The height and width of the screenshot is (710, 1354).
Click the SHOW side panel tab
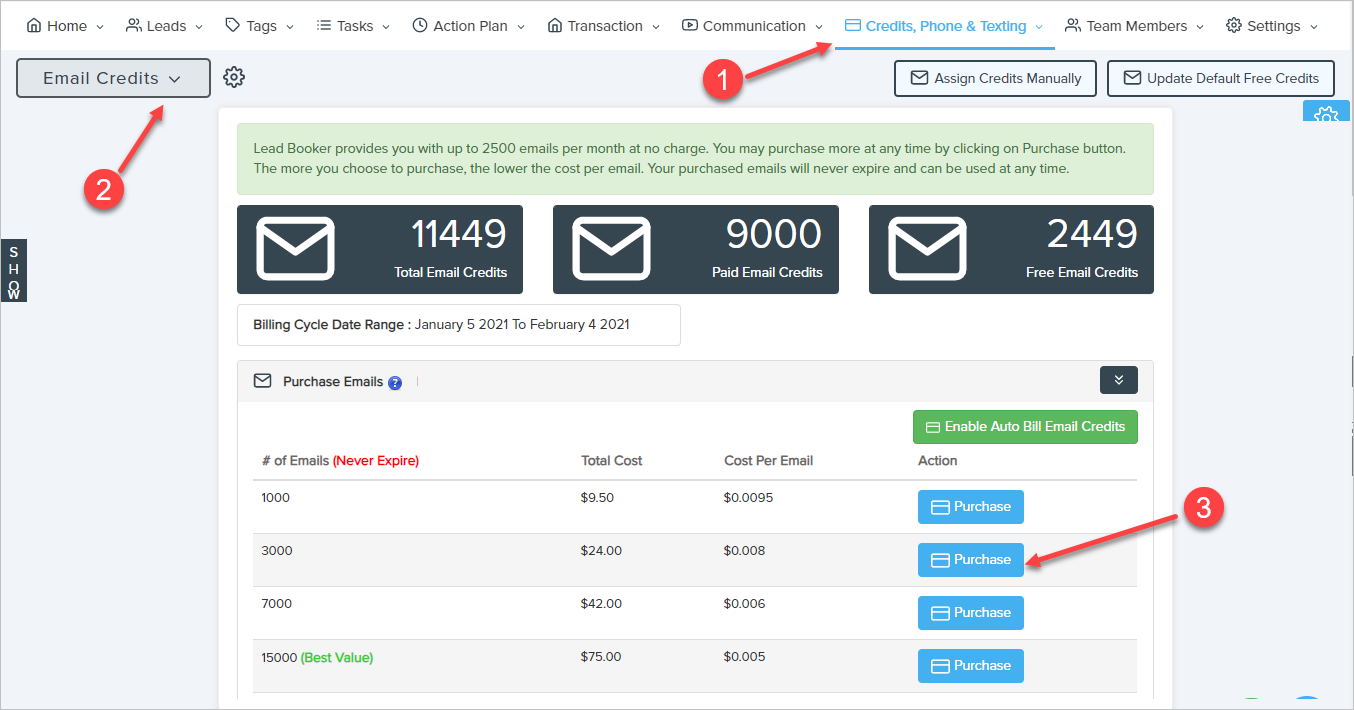(x=14, y=271)
